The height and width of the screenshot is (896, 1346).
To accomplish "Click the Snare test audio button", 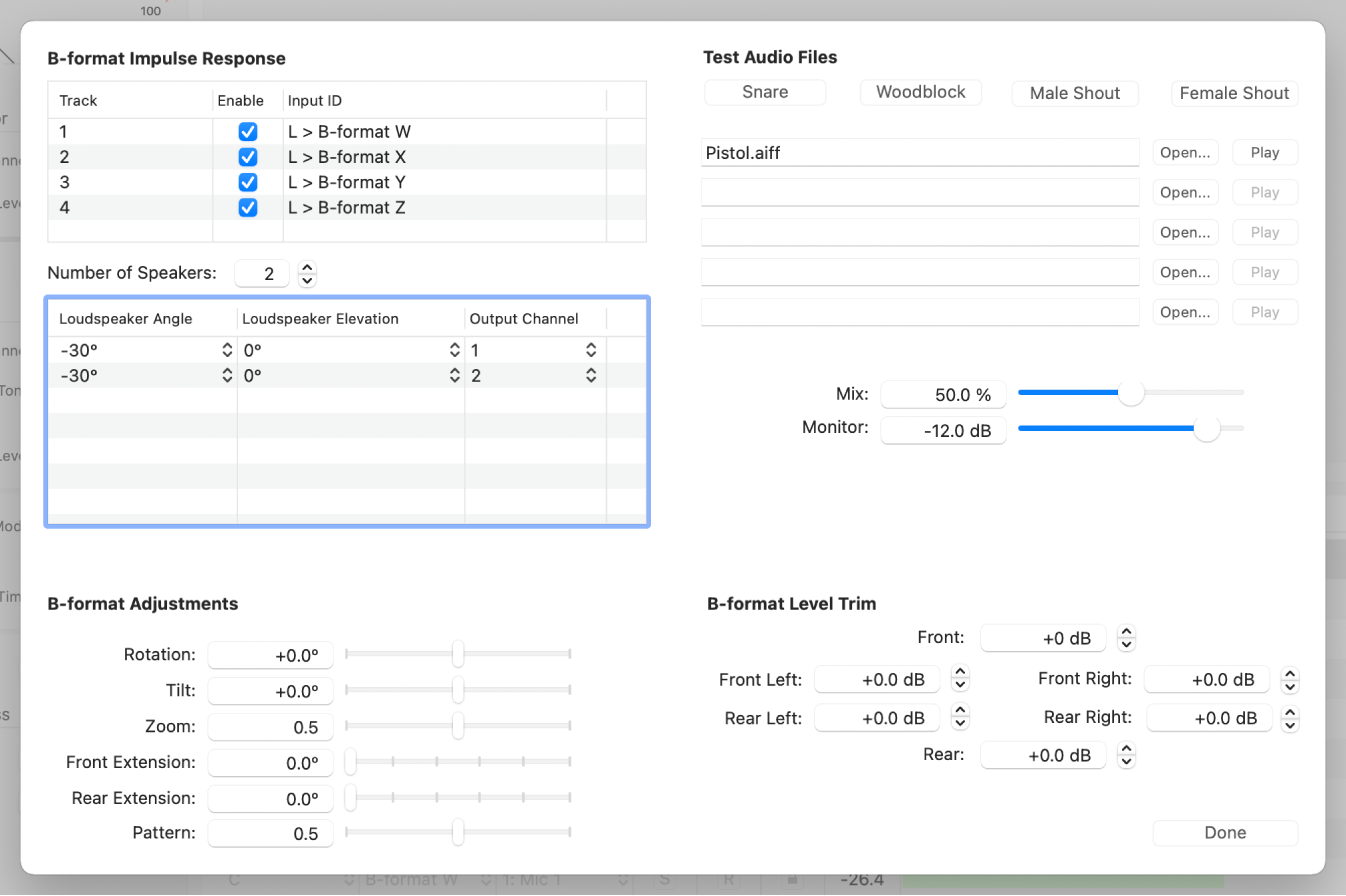I will point(765,92).
